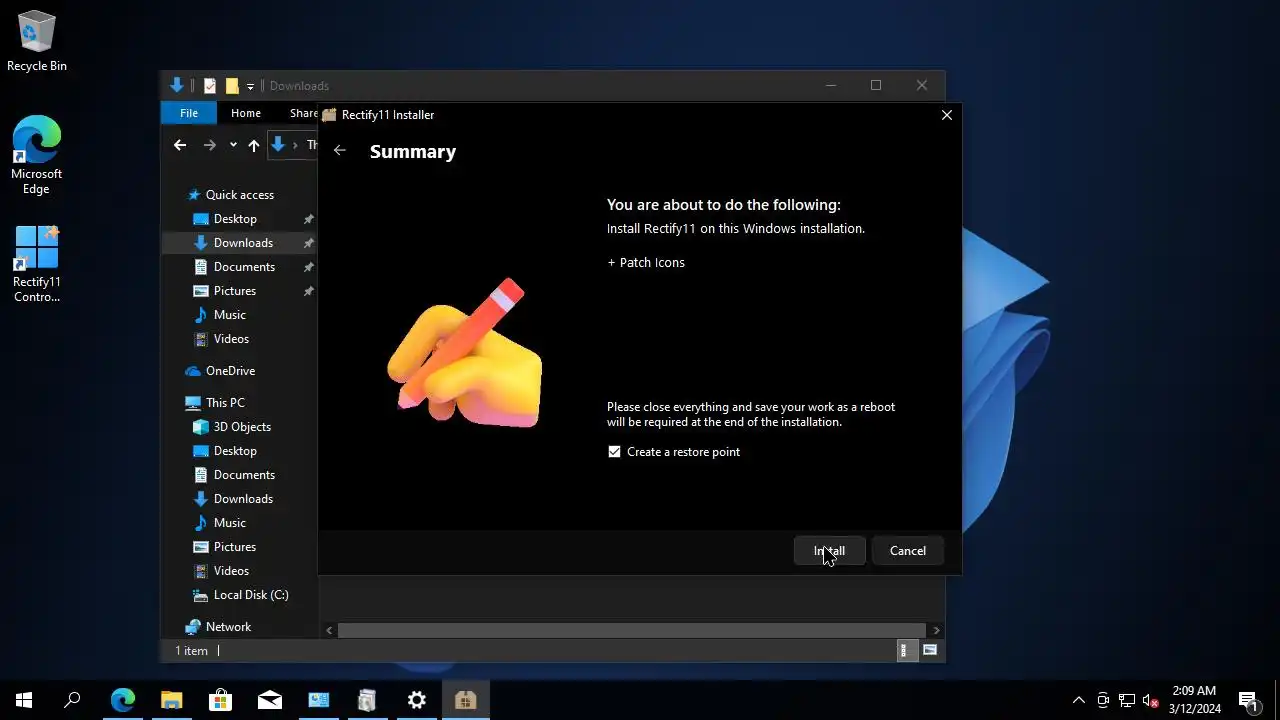
Task: Open Local Disk (C:) in navigation pane
Action: tap(251, 595)
